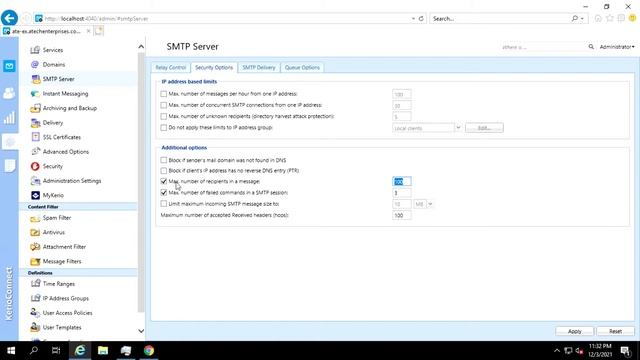Open File Explorer from taskbar

point(103,351)
